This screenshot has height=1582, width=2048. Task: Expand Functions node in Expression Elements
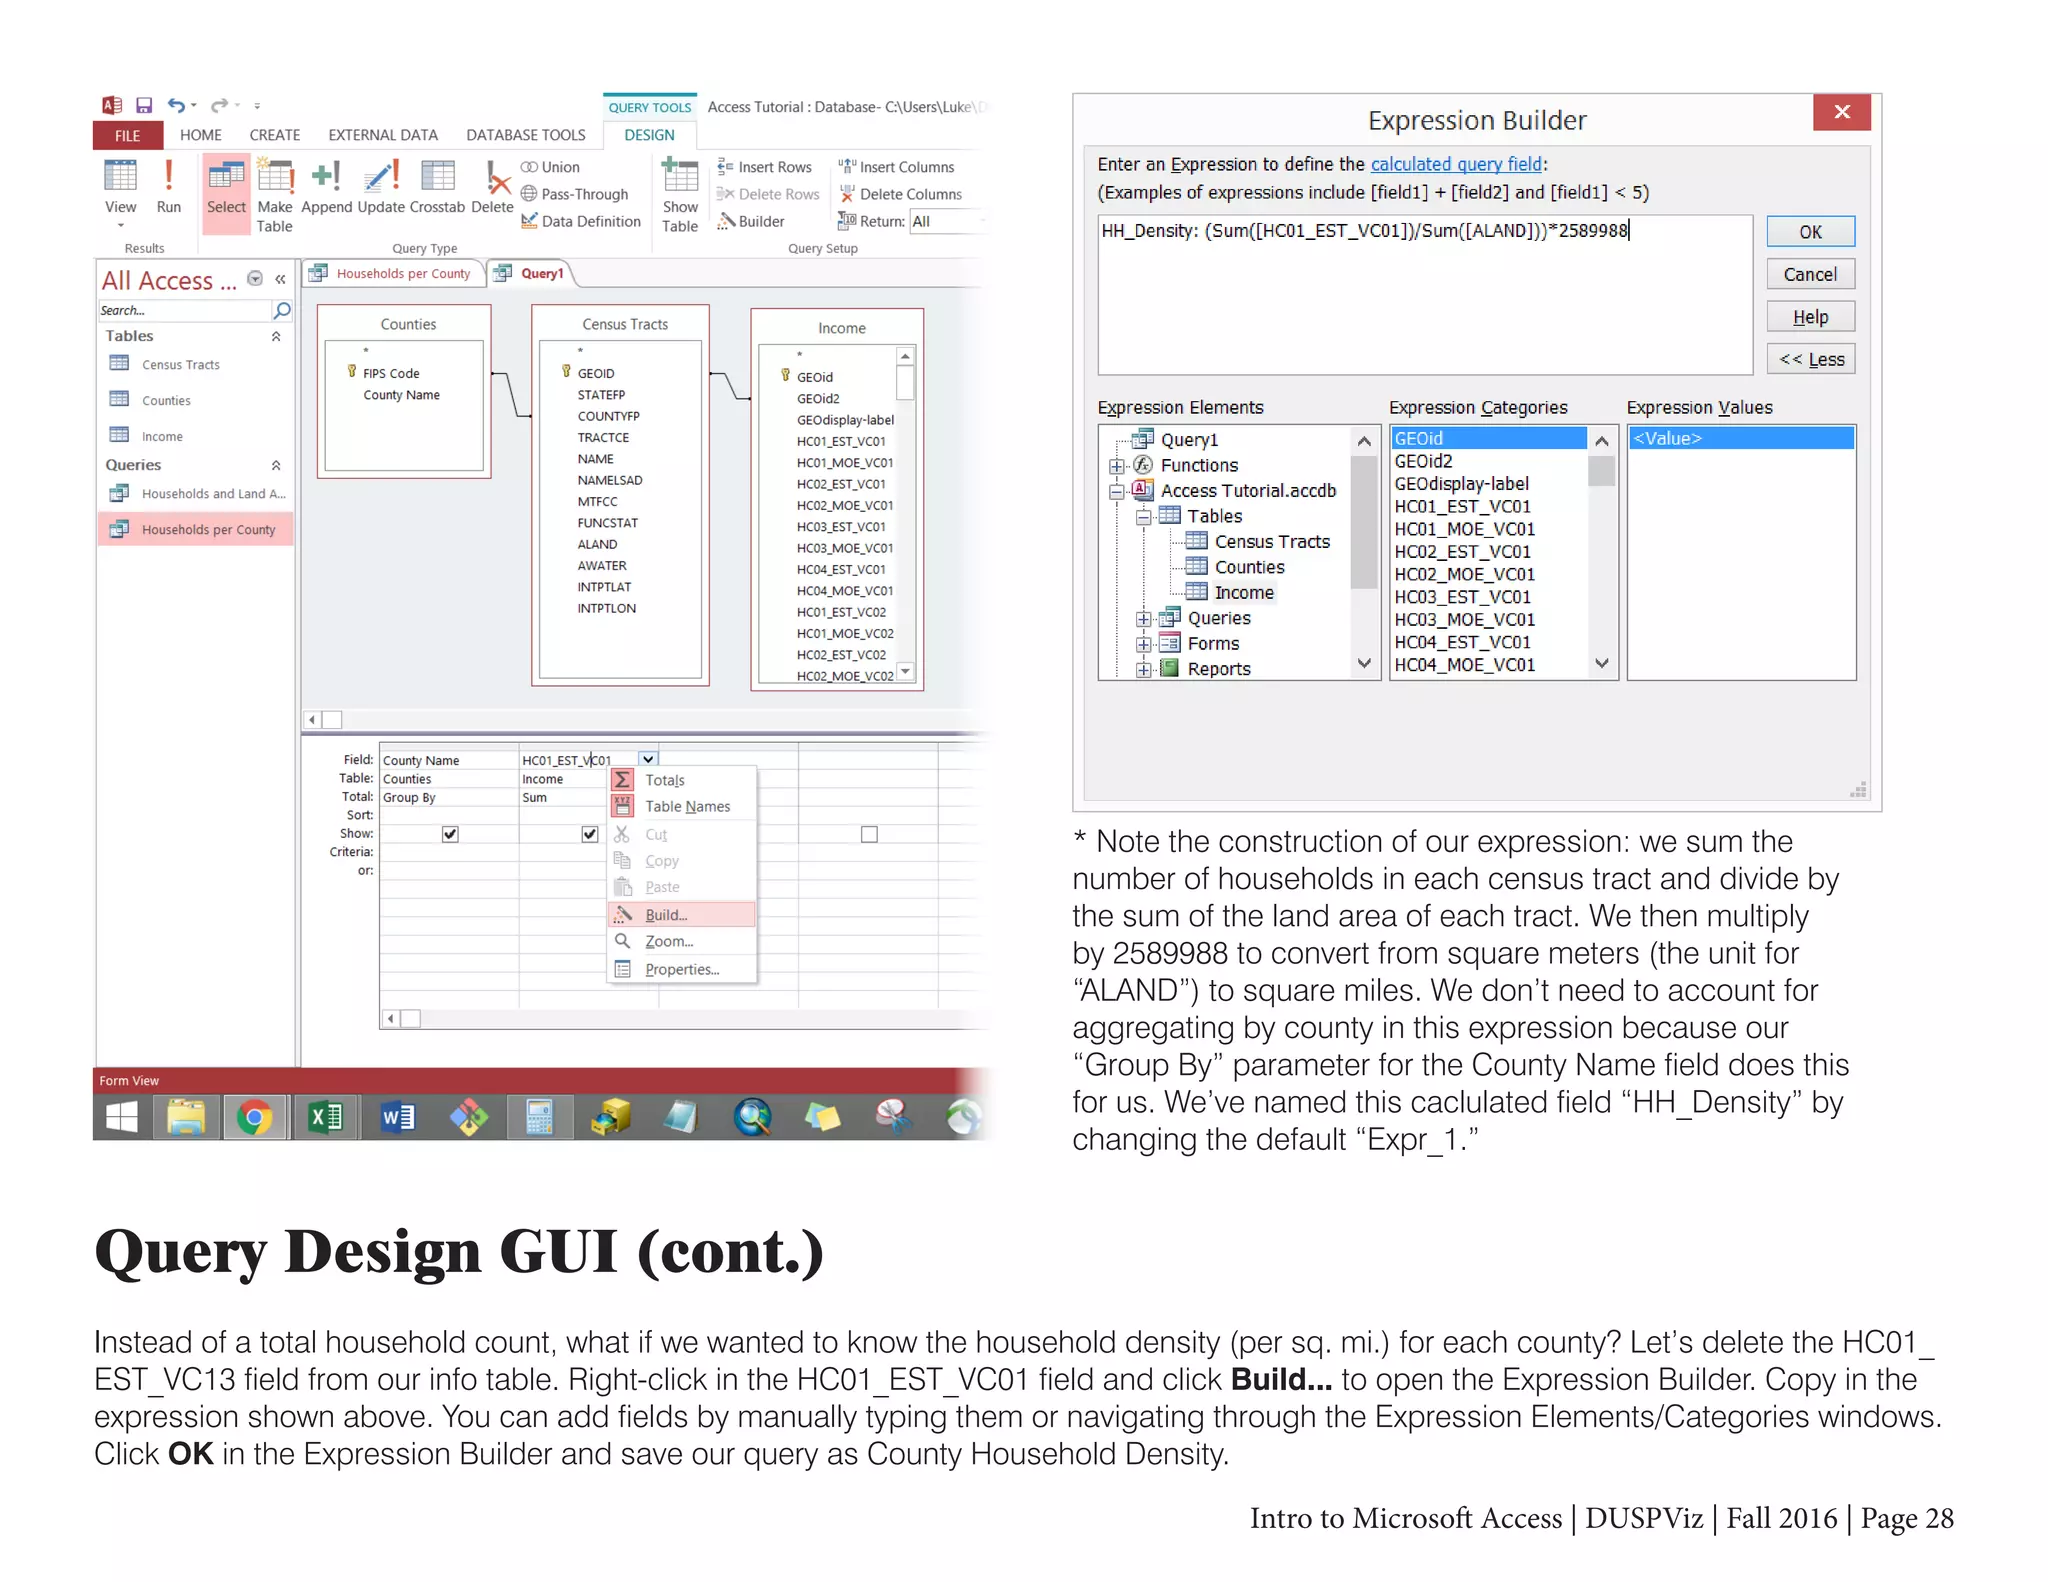[1116, 466]
